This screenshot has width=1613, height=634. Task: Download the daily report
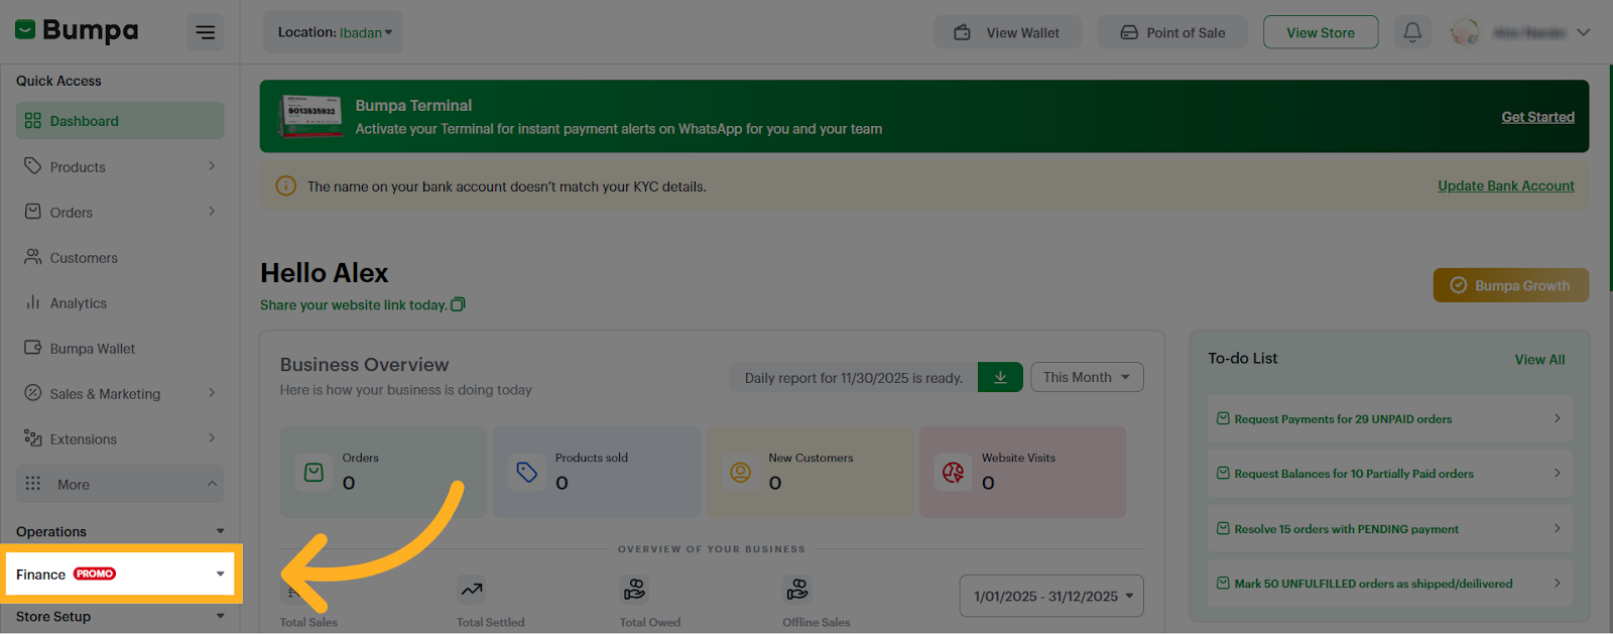[1000, 377]
